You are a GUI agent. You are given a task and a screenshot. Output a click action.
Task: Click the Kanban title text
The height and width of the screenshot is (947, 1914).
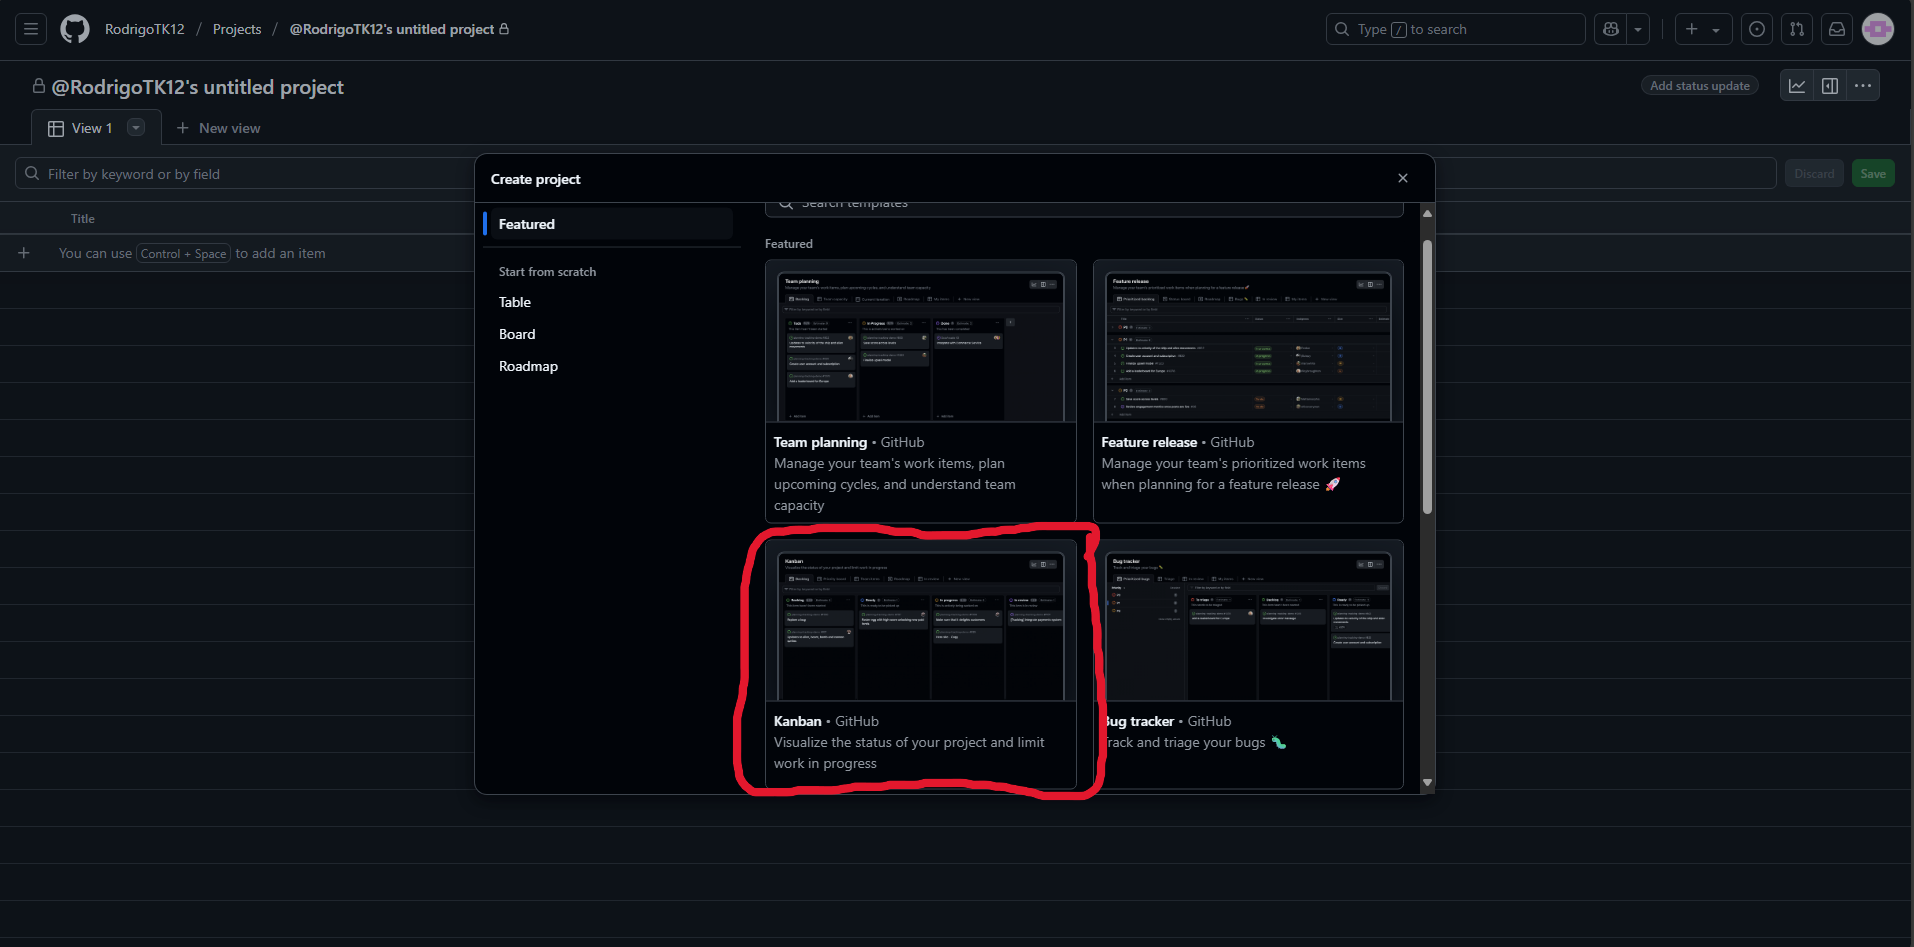click(797, 721)
